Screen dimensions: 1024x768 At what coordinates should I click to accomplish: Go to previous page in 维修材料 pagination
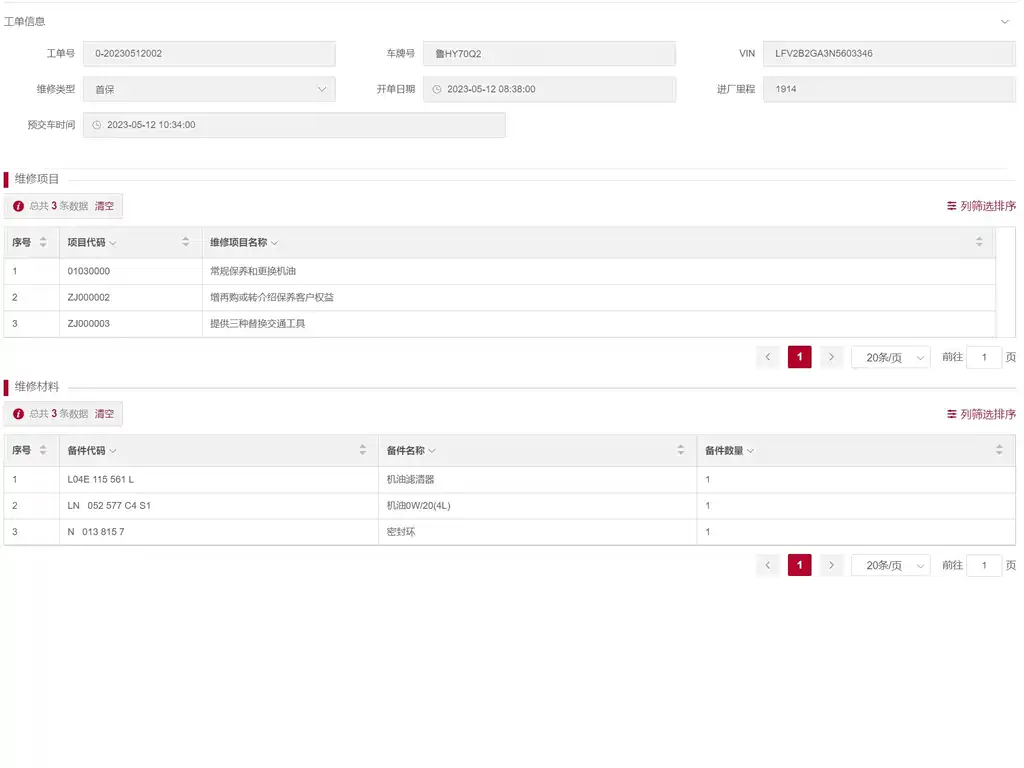point(768,565)
